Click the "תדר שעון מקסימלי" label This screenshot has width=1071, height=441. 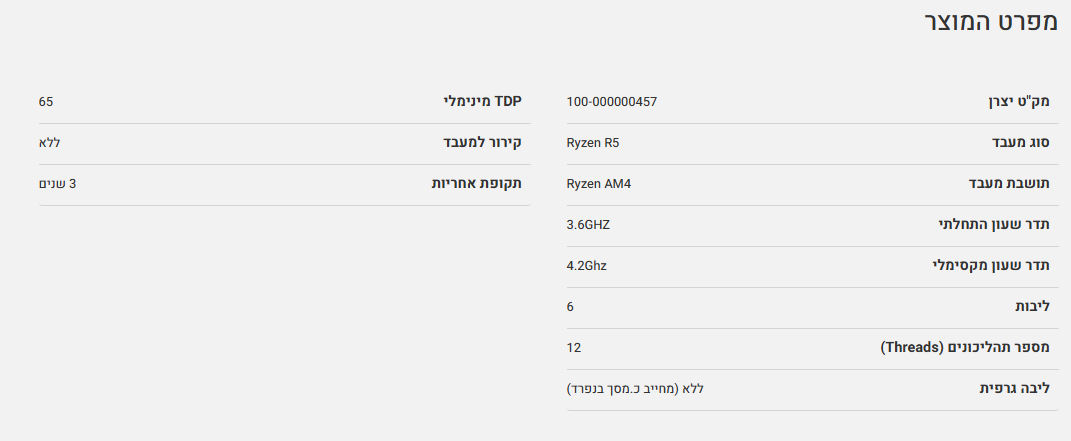coord(991,266)
